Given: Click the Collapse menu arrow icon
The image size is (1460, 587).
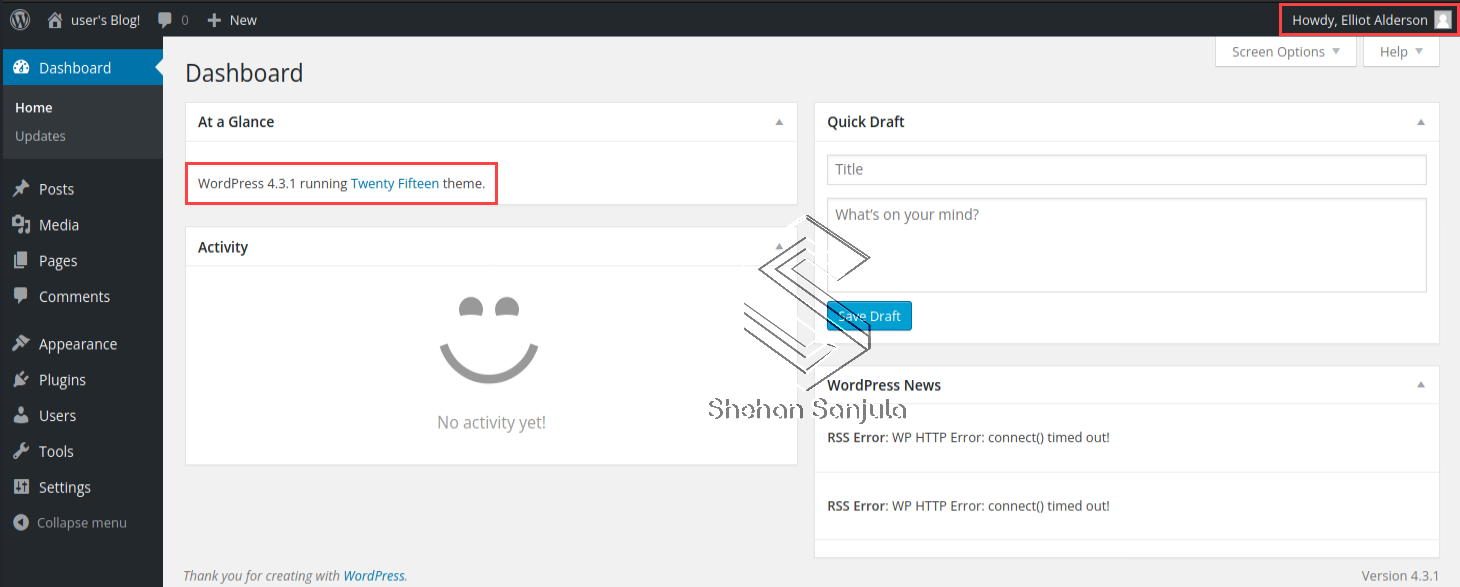Looking at the screenshot, I should pos(21,523).
